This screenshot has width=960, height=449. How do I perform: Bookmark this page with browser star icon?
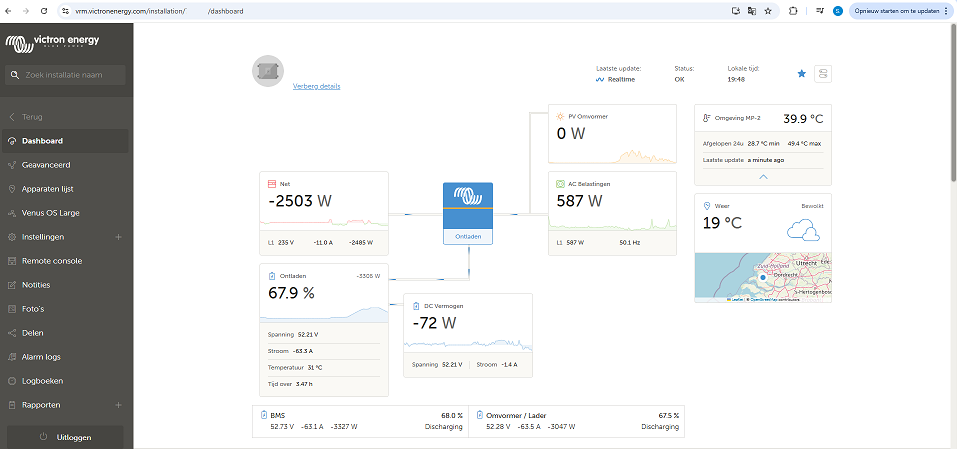pos(768,11)
